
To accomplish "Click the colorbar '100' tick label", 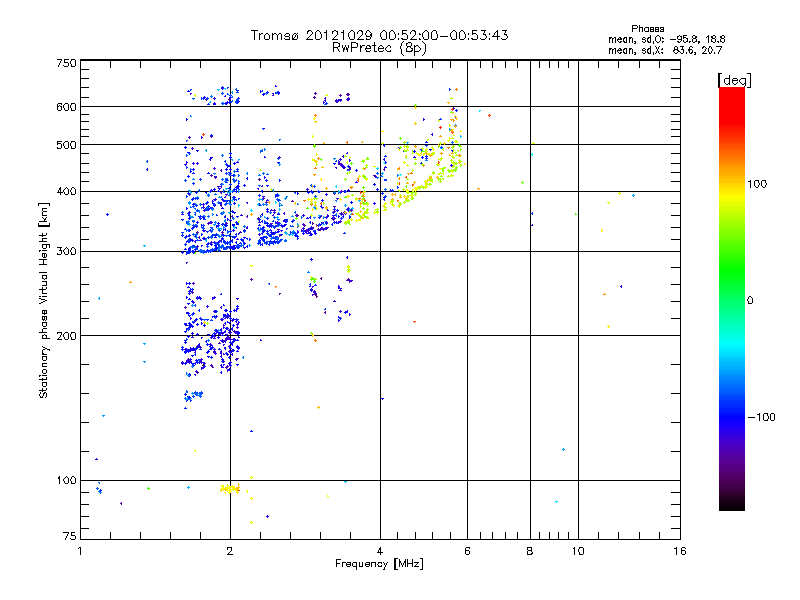I will point(757,184).
